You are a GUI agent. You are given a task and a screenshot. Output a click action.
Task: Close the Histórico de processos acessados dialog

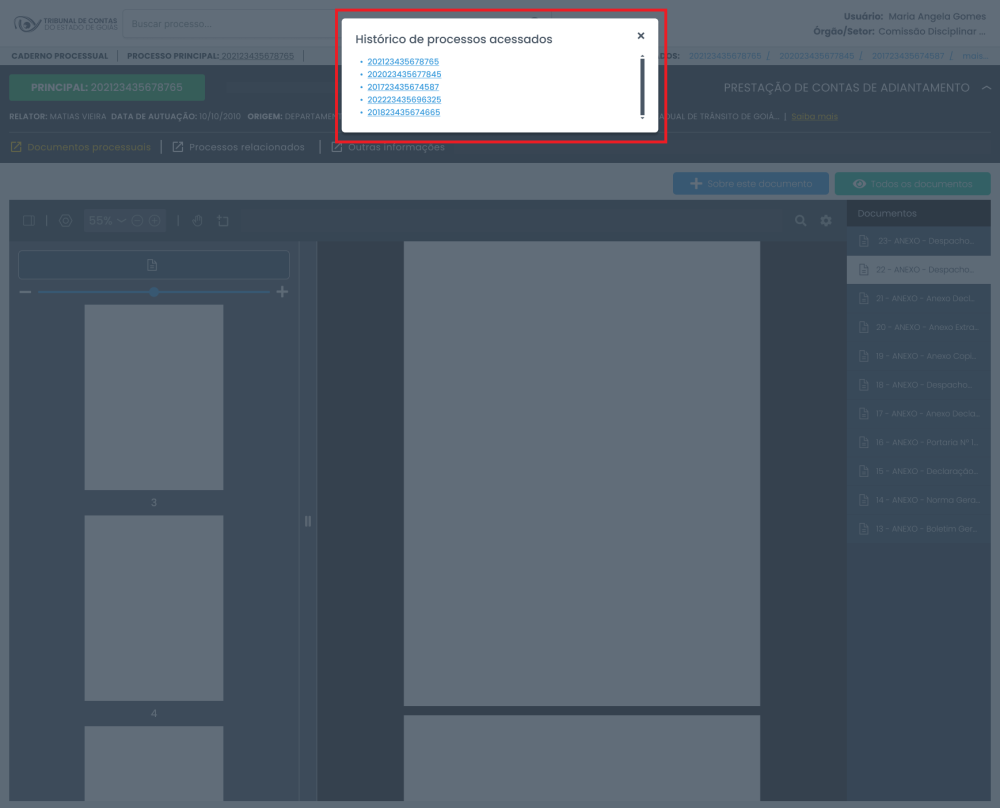[x=641, y=36]
